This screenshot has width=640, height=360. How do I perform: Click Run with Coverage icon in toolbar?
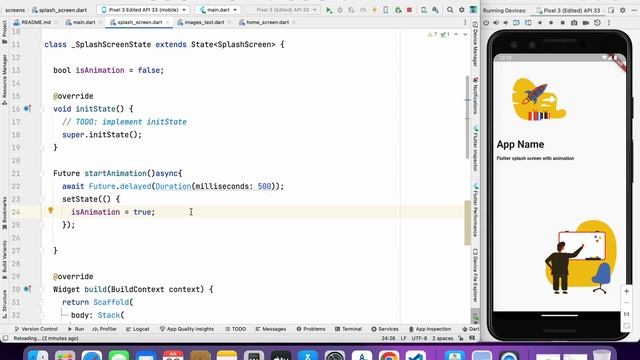click(x=351, y=10)
